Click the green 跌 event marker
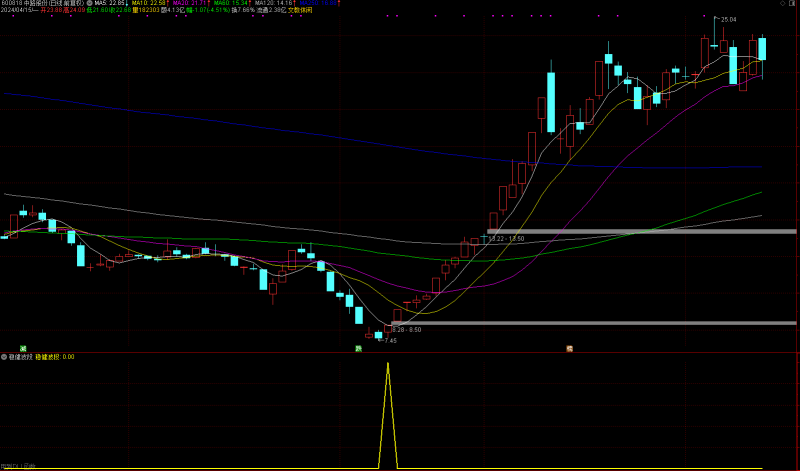The height and width of the screenshot is (471, 800). (357, 348)
